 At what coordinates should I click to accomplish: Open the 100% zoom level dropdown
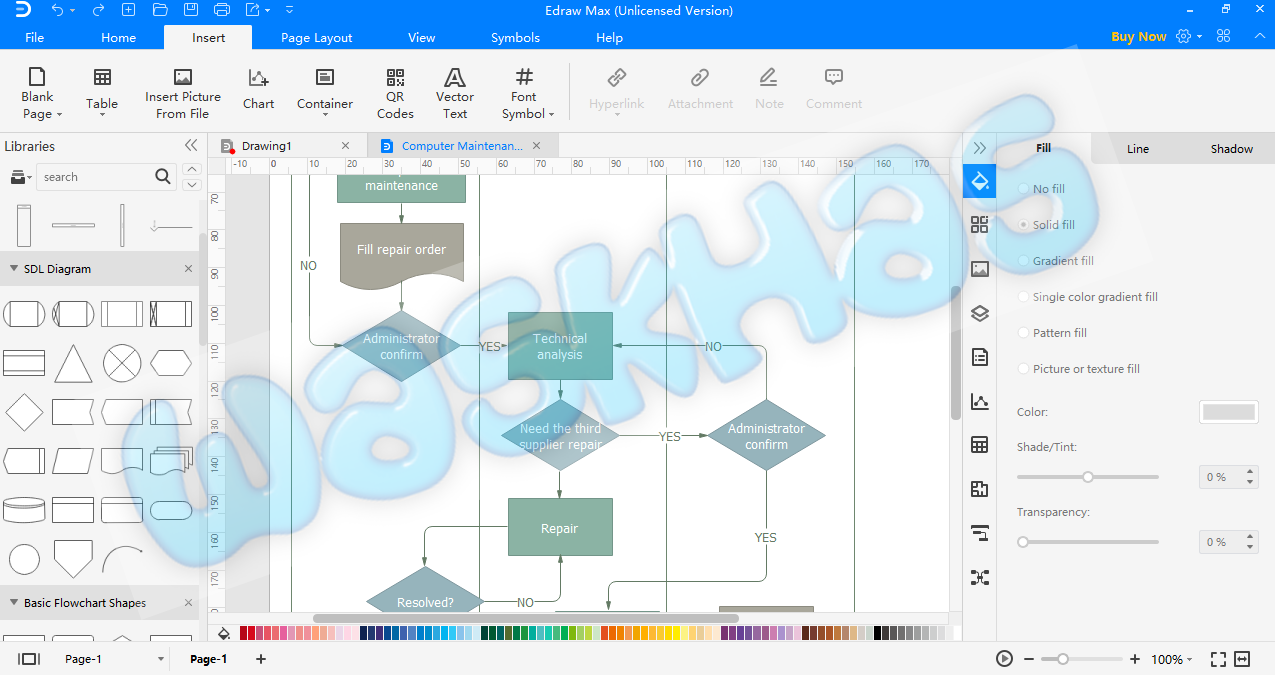[x=1172, y=659]
